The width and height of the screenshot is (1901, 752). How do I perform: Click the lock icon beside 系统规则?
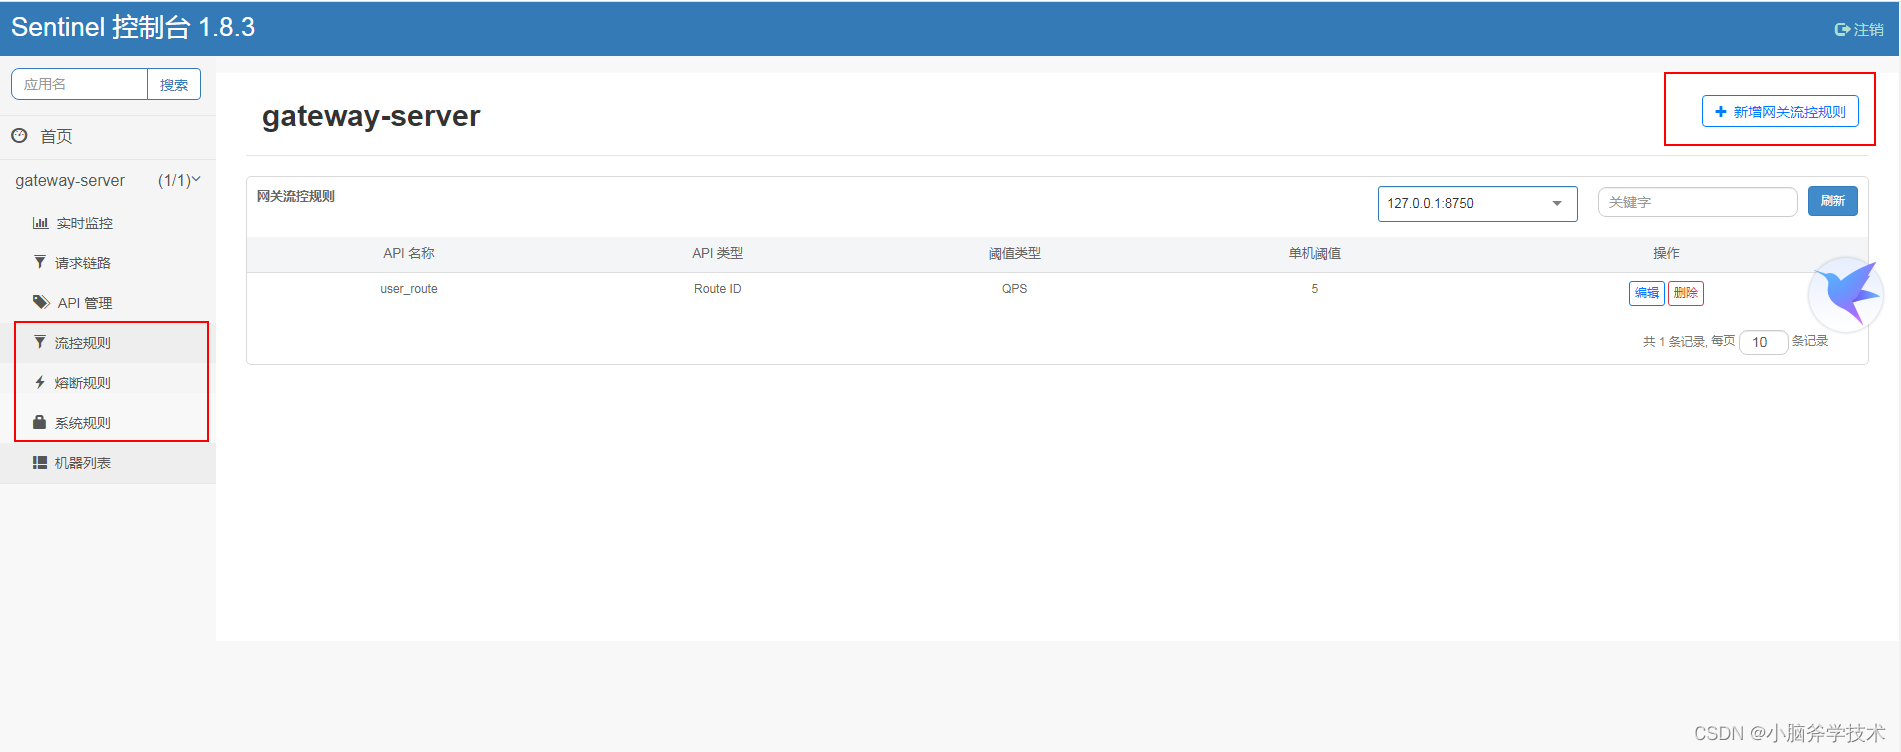[x=40, y=422]
